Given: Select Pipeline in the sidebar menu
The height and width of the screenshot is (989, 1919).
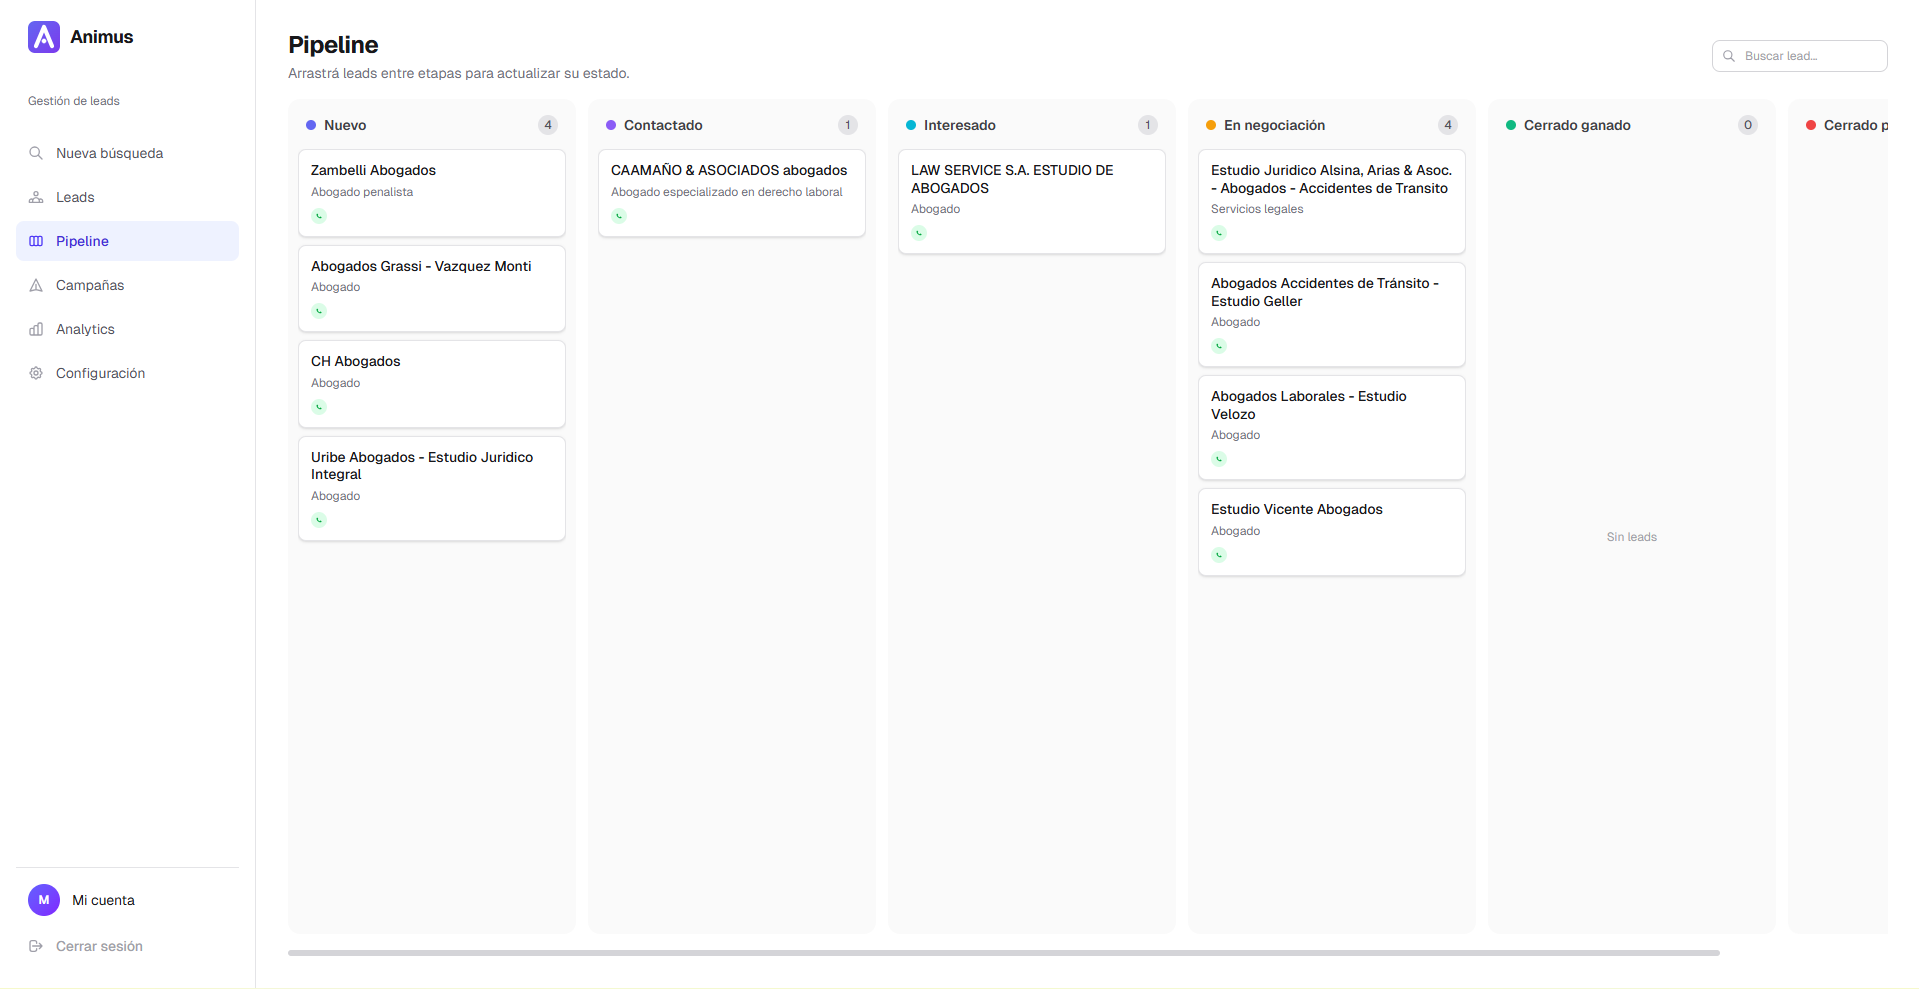Looking at the screenshot, I should pyautogui.click(x=82, y=241).
